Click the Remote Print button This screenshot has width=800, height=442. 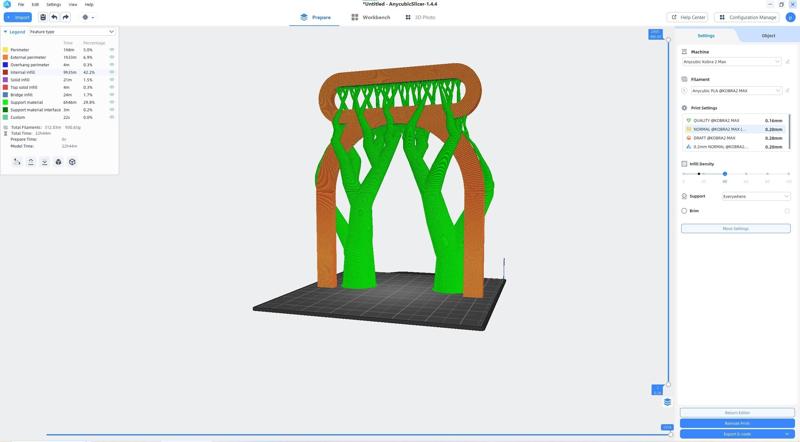(737, 423)
